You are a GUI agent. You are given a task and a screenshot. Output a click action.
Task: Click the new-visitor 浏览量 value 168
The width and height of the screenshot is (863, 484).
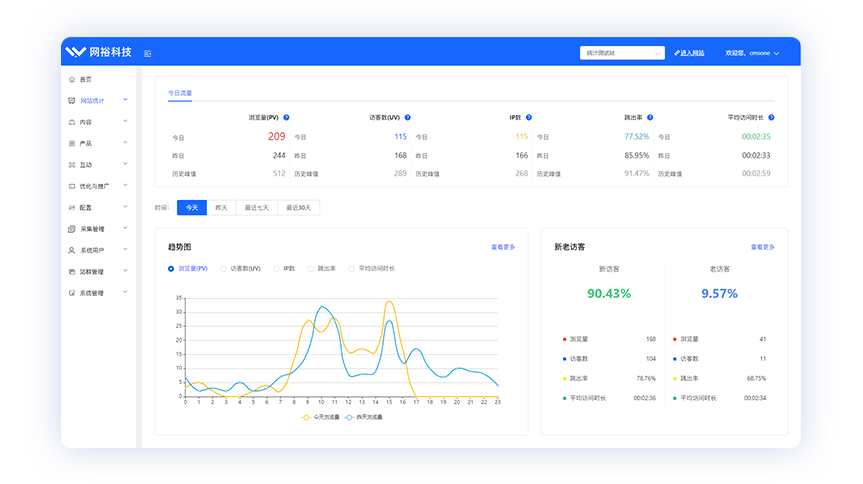click(x=651, y=339)
